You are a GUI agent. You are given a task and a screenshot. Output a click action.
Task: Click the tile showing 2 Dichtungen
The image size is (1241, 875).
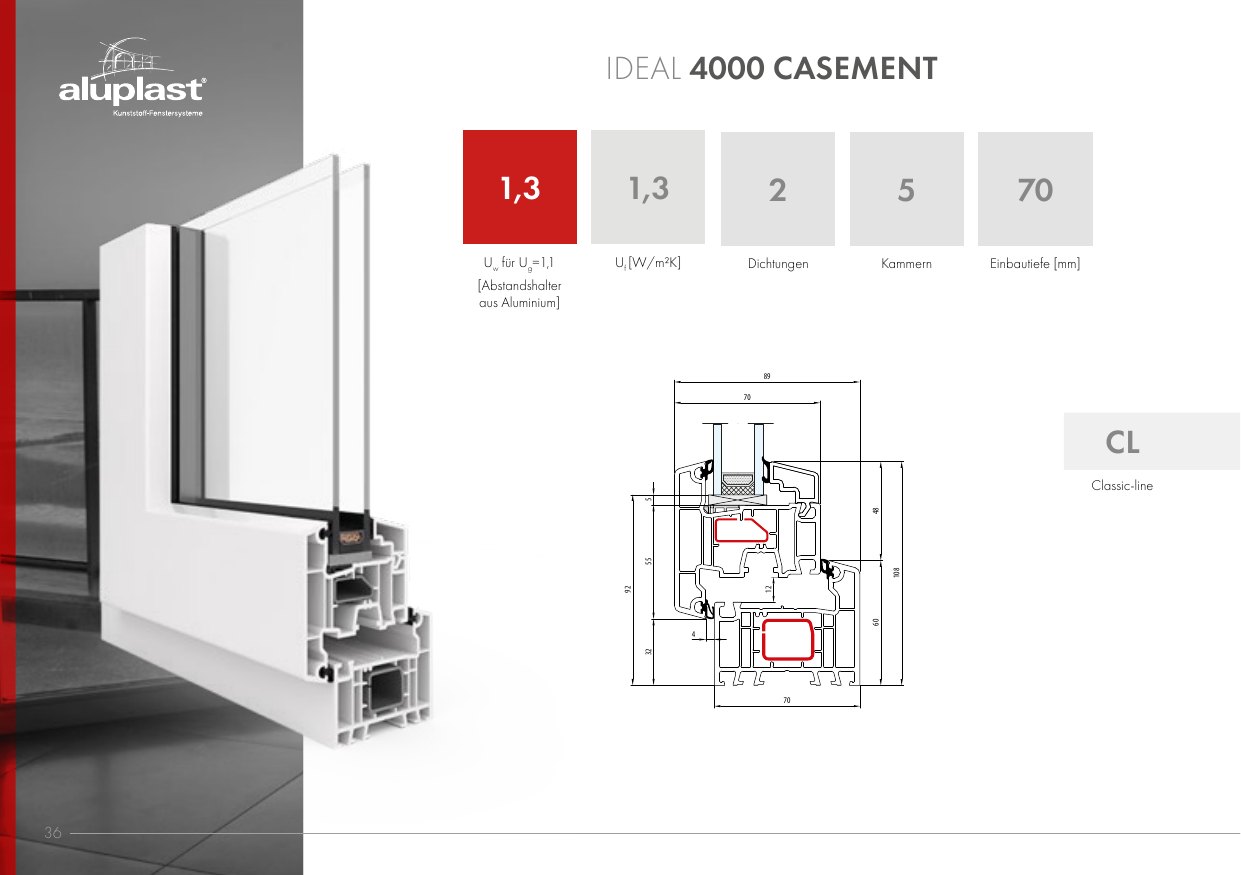pyautogui.click(x=777, y=189)
